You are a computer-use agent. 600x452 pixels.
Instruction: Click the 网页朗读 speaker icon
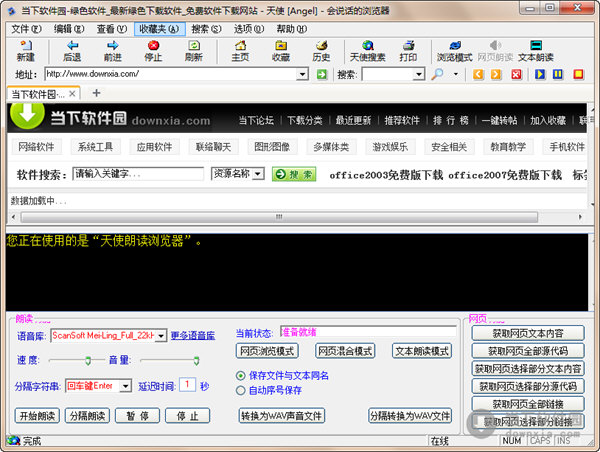click(x=495, y=51)
